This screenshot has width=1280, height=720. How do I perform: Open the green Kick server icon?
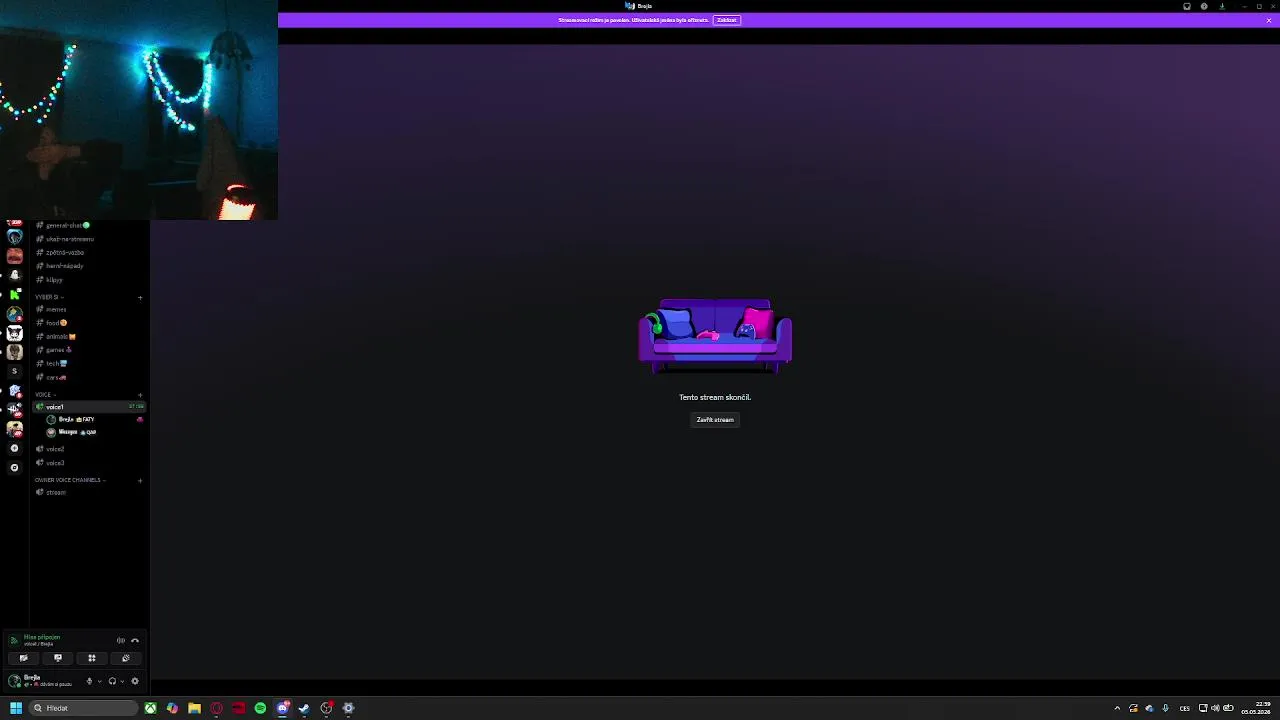pos(15,294)
